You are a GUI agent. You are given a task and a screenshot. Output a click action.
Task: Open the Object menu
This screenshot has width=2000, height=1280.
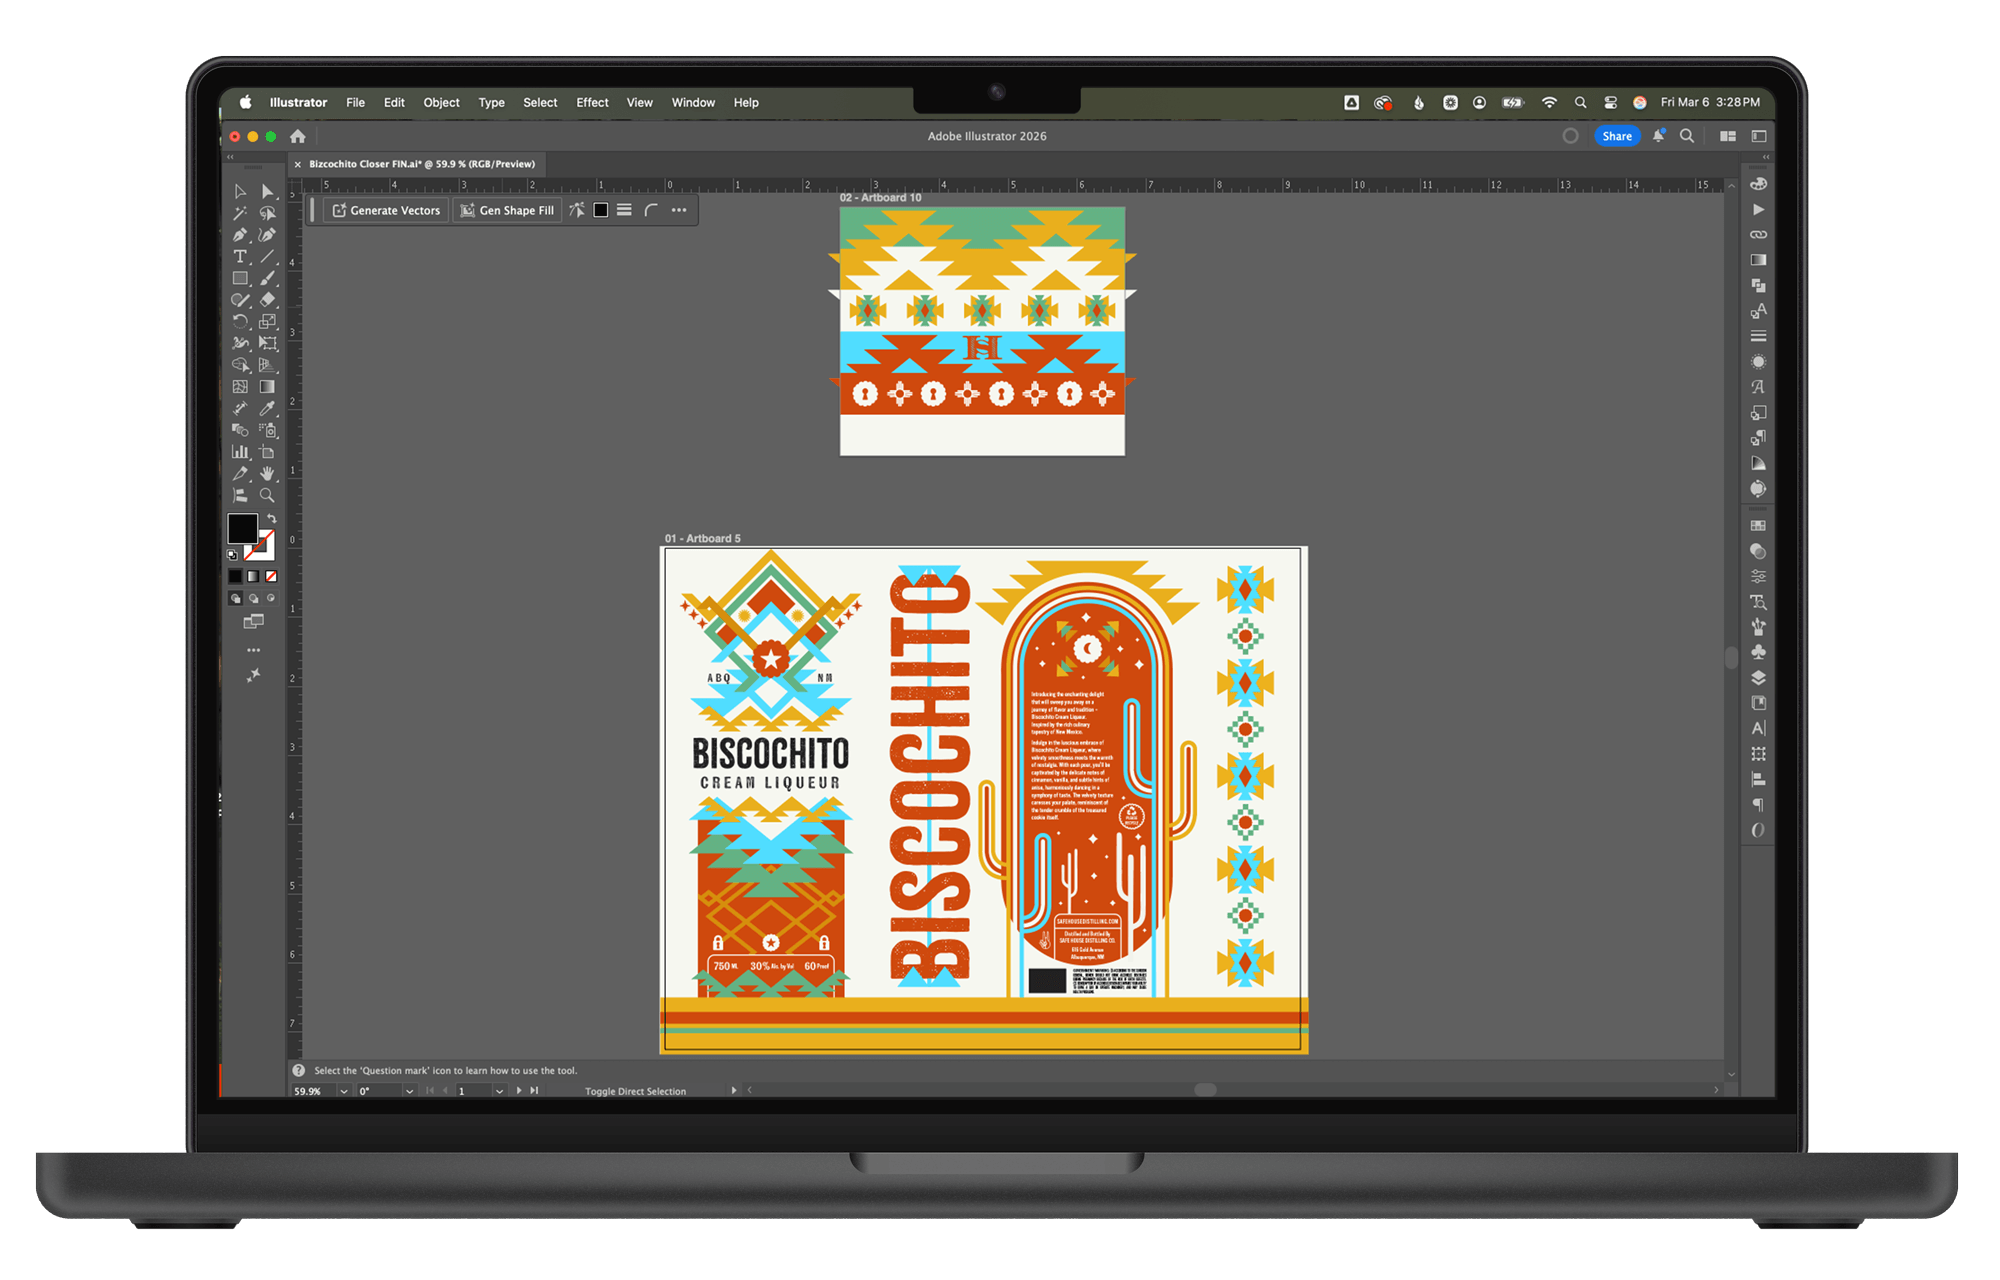(x=441, y=102)
